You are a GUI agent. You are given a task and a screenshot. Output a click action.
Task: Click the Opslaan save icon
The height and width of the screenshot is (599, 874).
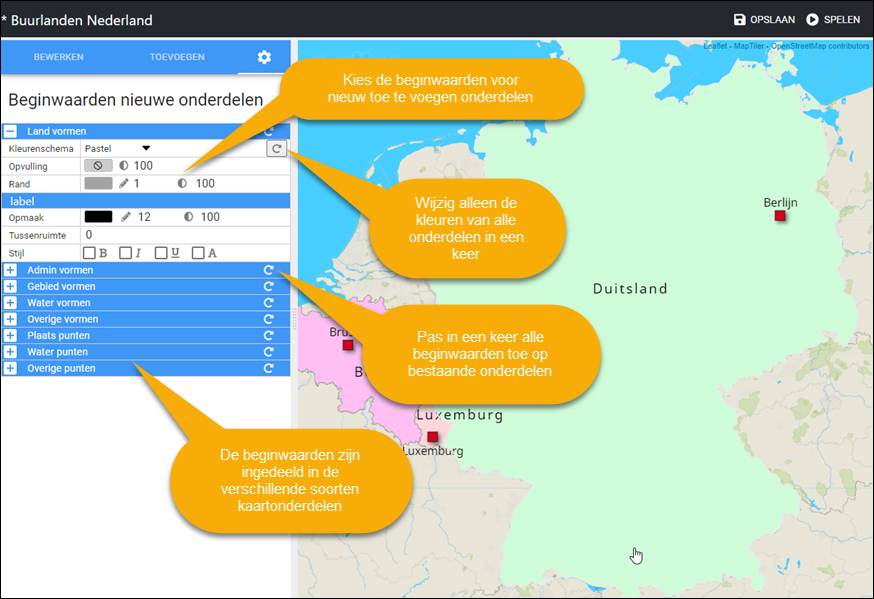click(x=740, y=19)
